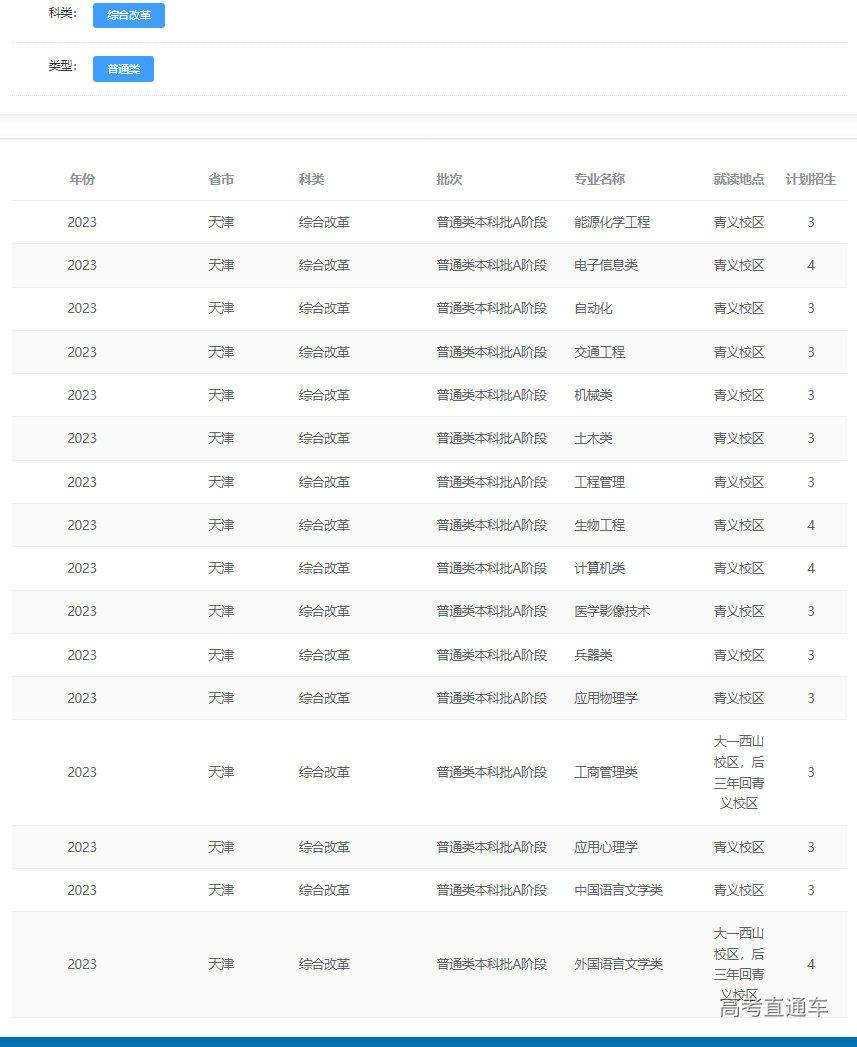The width and height of the screenshot is (857, 1047).
Task: Click the 自动化 major entry
Action: tap(593, 308)
